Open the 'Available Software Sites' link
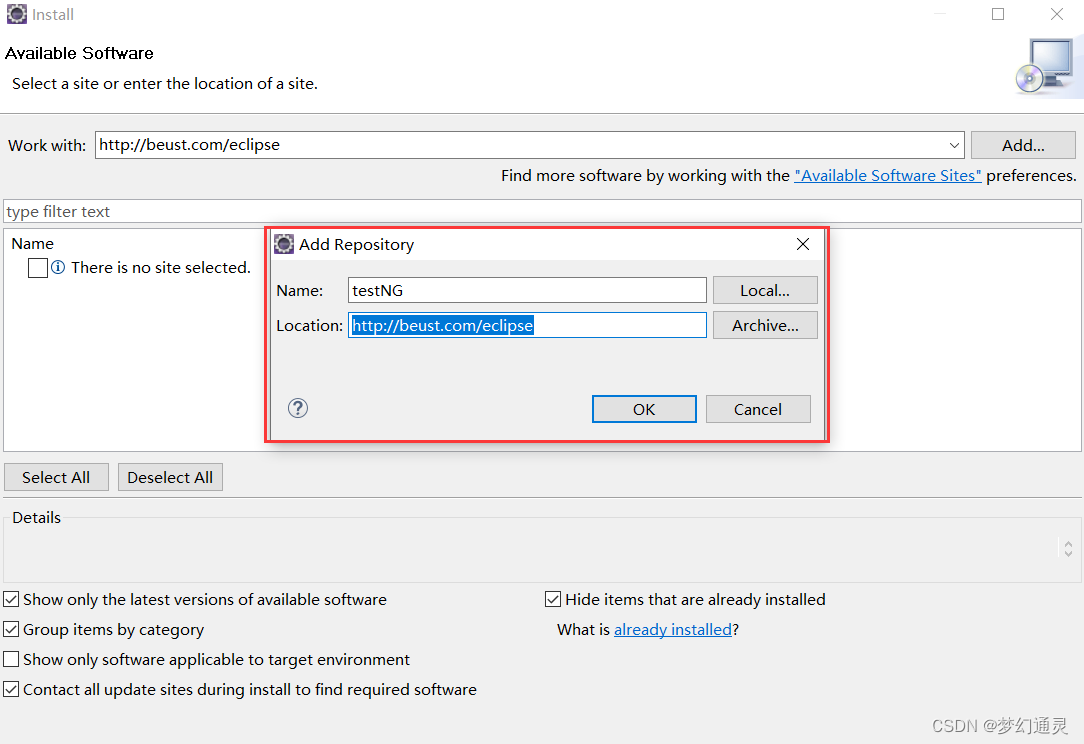The height and width of the screenshot is (744, 1084). (x=888, y=176)
